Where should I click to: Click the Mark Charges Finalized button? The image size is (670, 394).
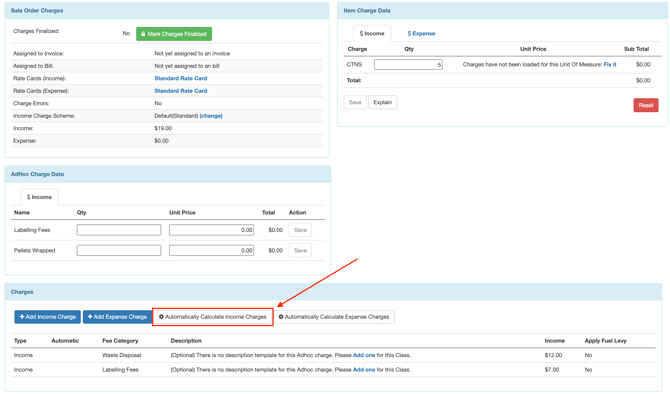pos(174,34)
